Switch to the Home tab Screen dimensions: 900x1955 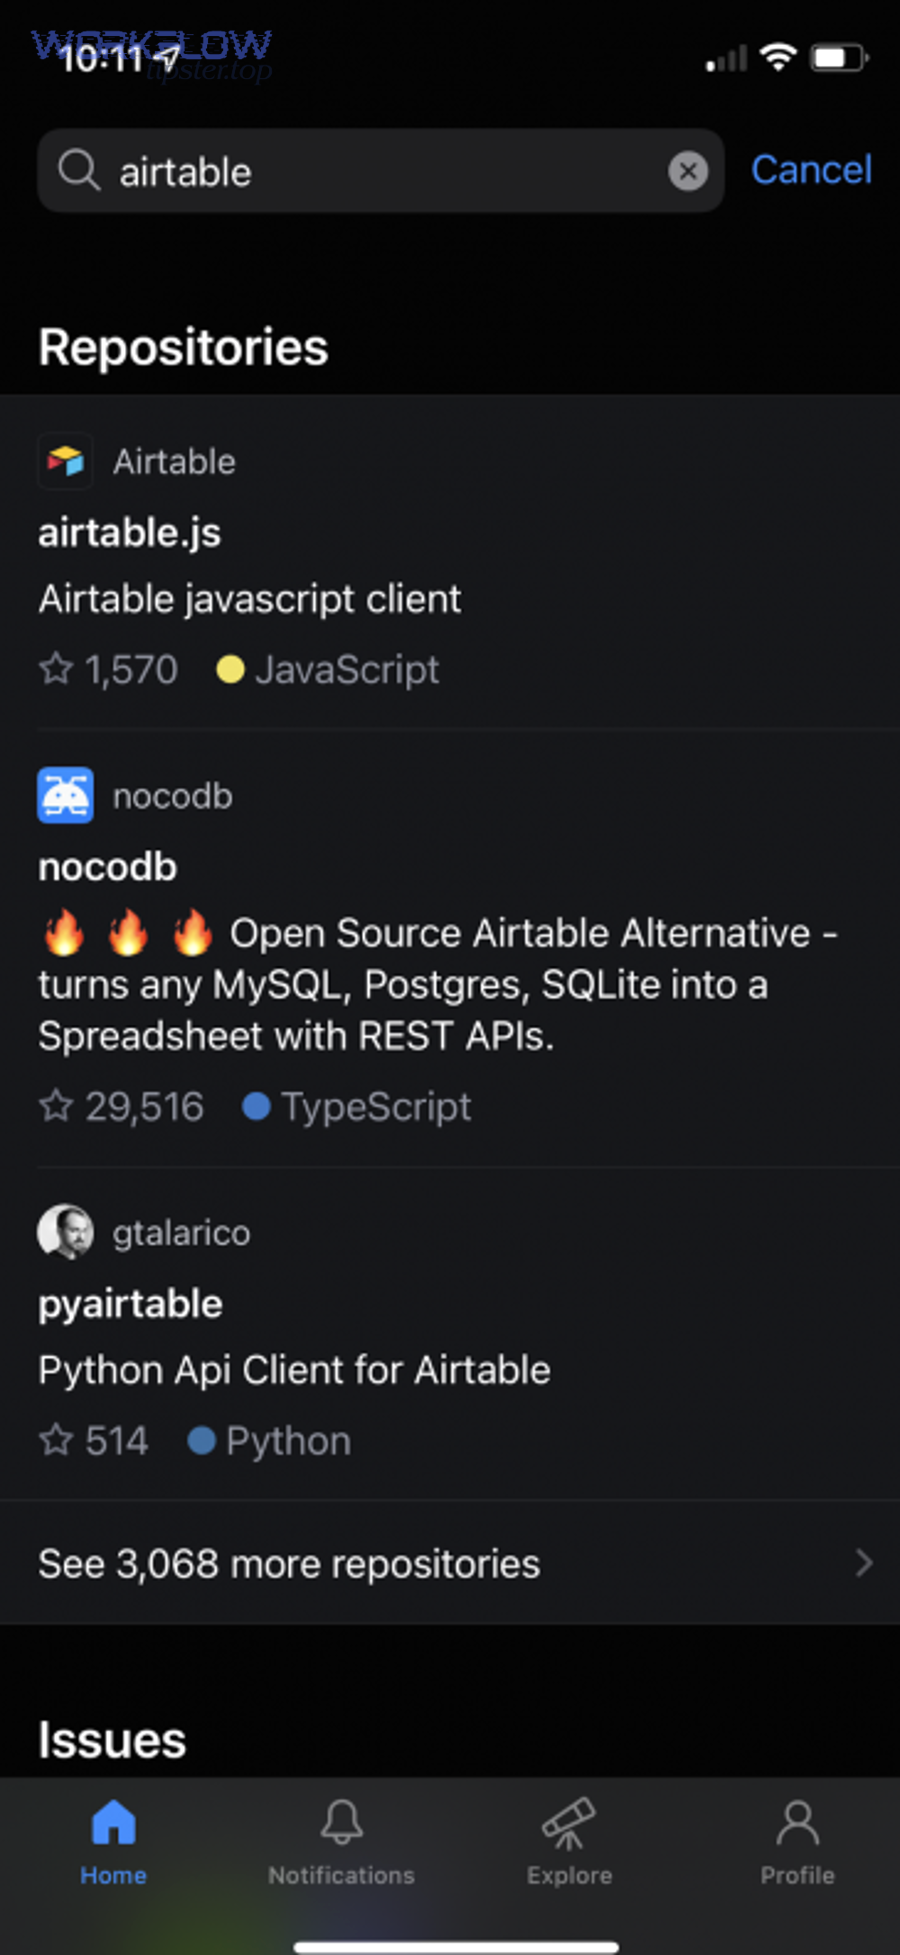[113, 1843]
